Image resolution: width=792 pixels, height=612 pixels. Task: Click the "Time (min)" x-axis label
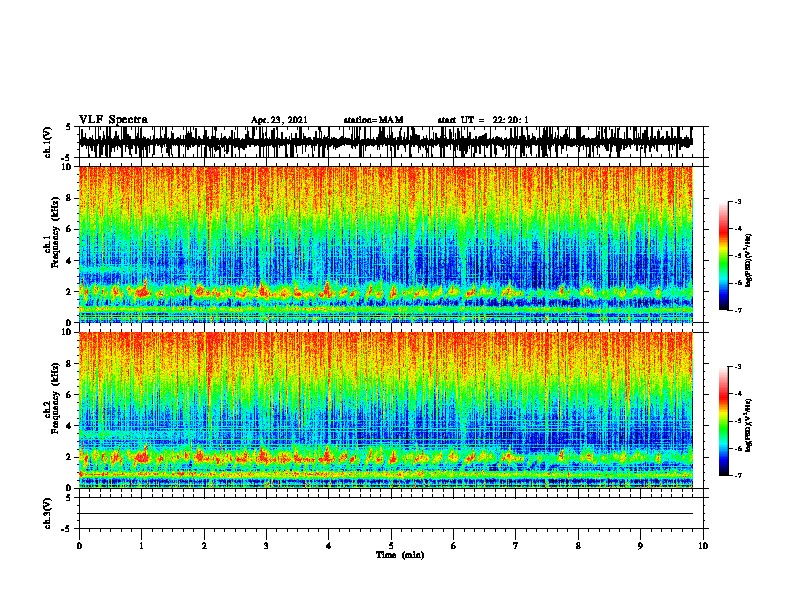point(400,555)
